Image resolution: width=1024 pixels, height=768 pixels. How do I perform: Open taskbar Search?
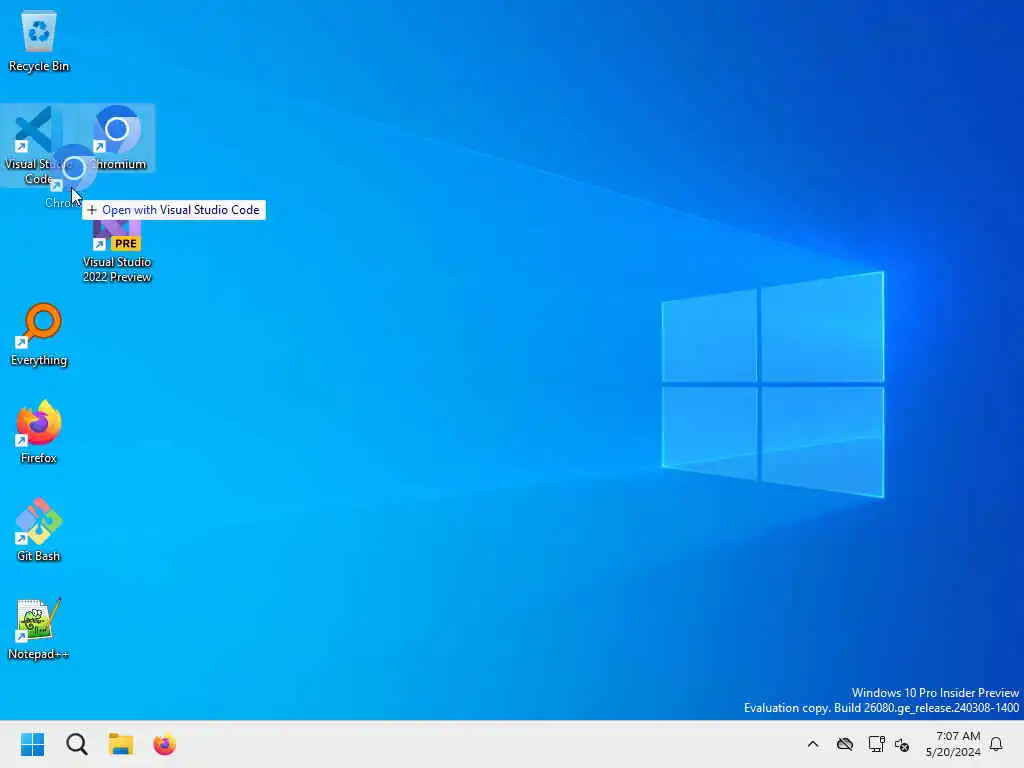(77, 744)
